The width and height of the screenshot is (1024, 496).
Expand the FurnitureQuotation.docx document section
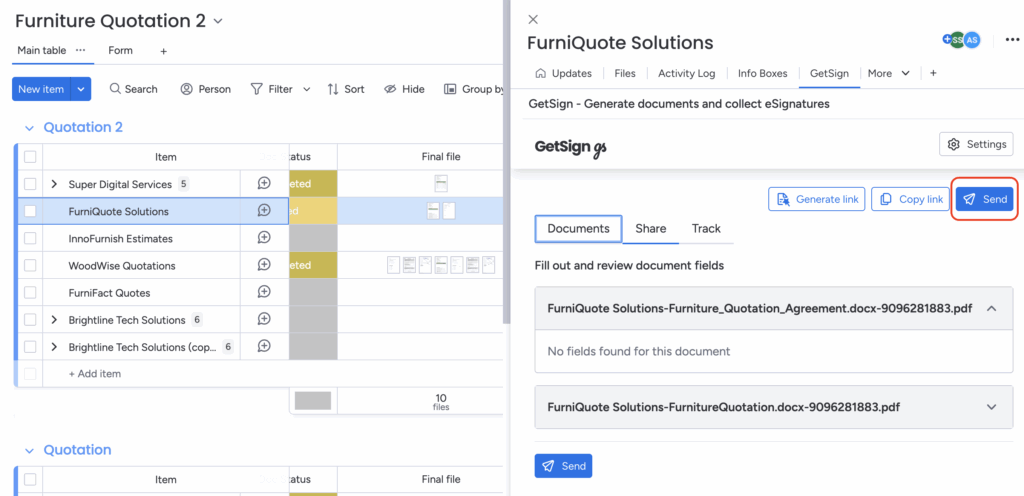click(x=991, y=407)
